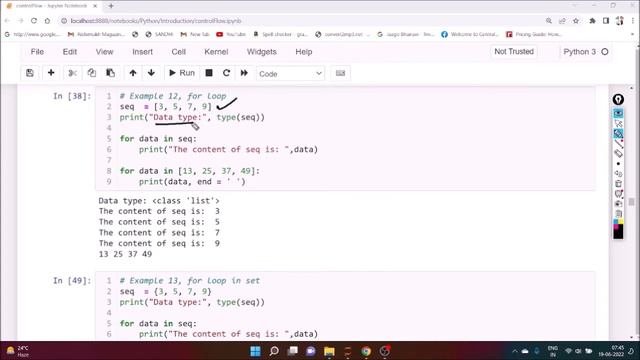640x360 pixels.
Task: Open the Help menu
Action: (304, 52)
